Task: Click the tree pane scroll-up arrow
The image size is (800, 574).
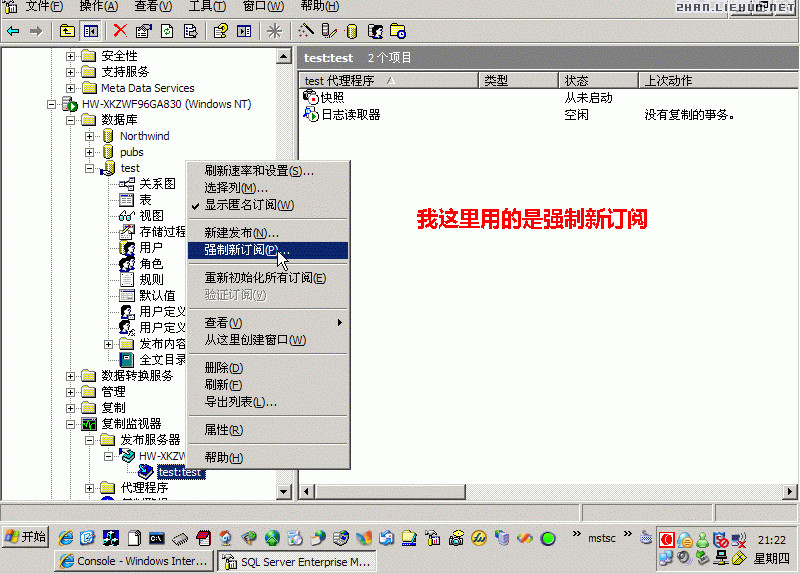Action: click(284, 56)
